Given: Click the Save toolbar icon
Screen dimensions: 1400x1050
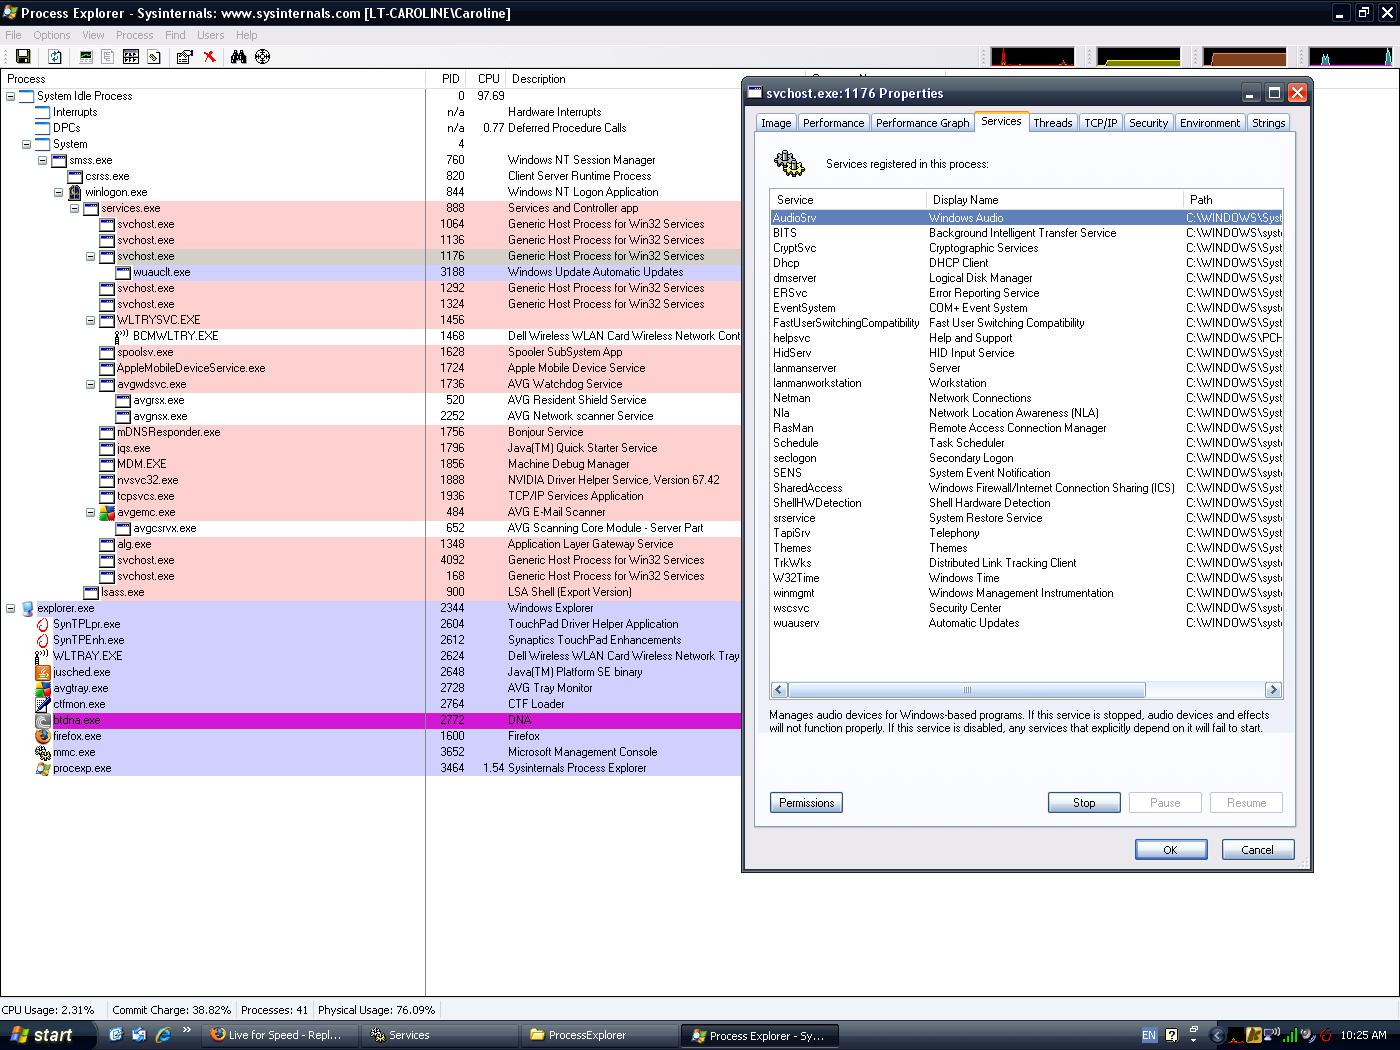Looking at the screenshot, I should click(x=23, y=57).
